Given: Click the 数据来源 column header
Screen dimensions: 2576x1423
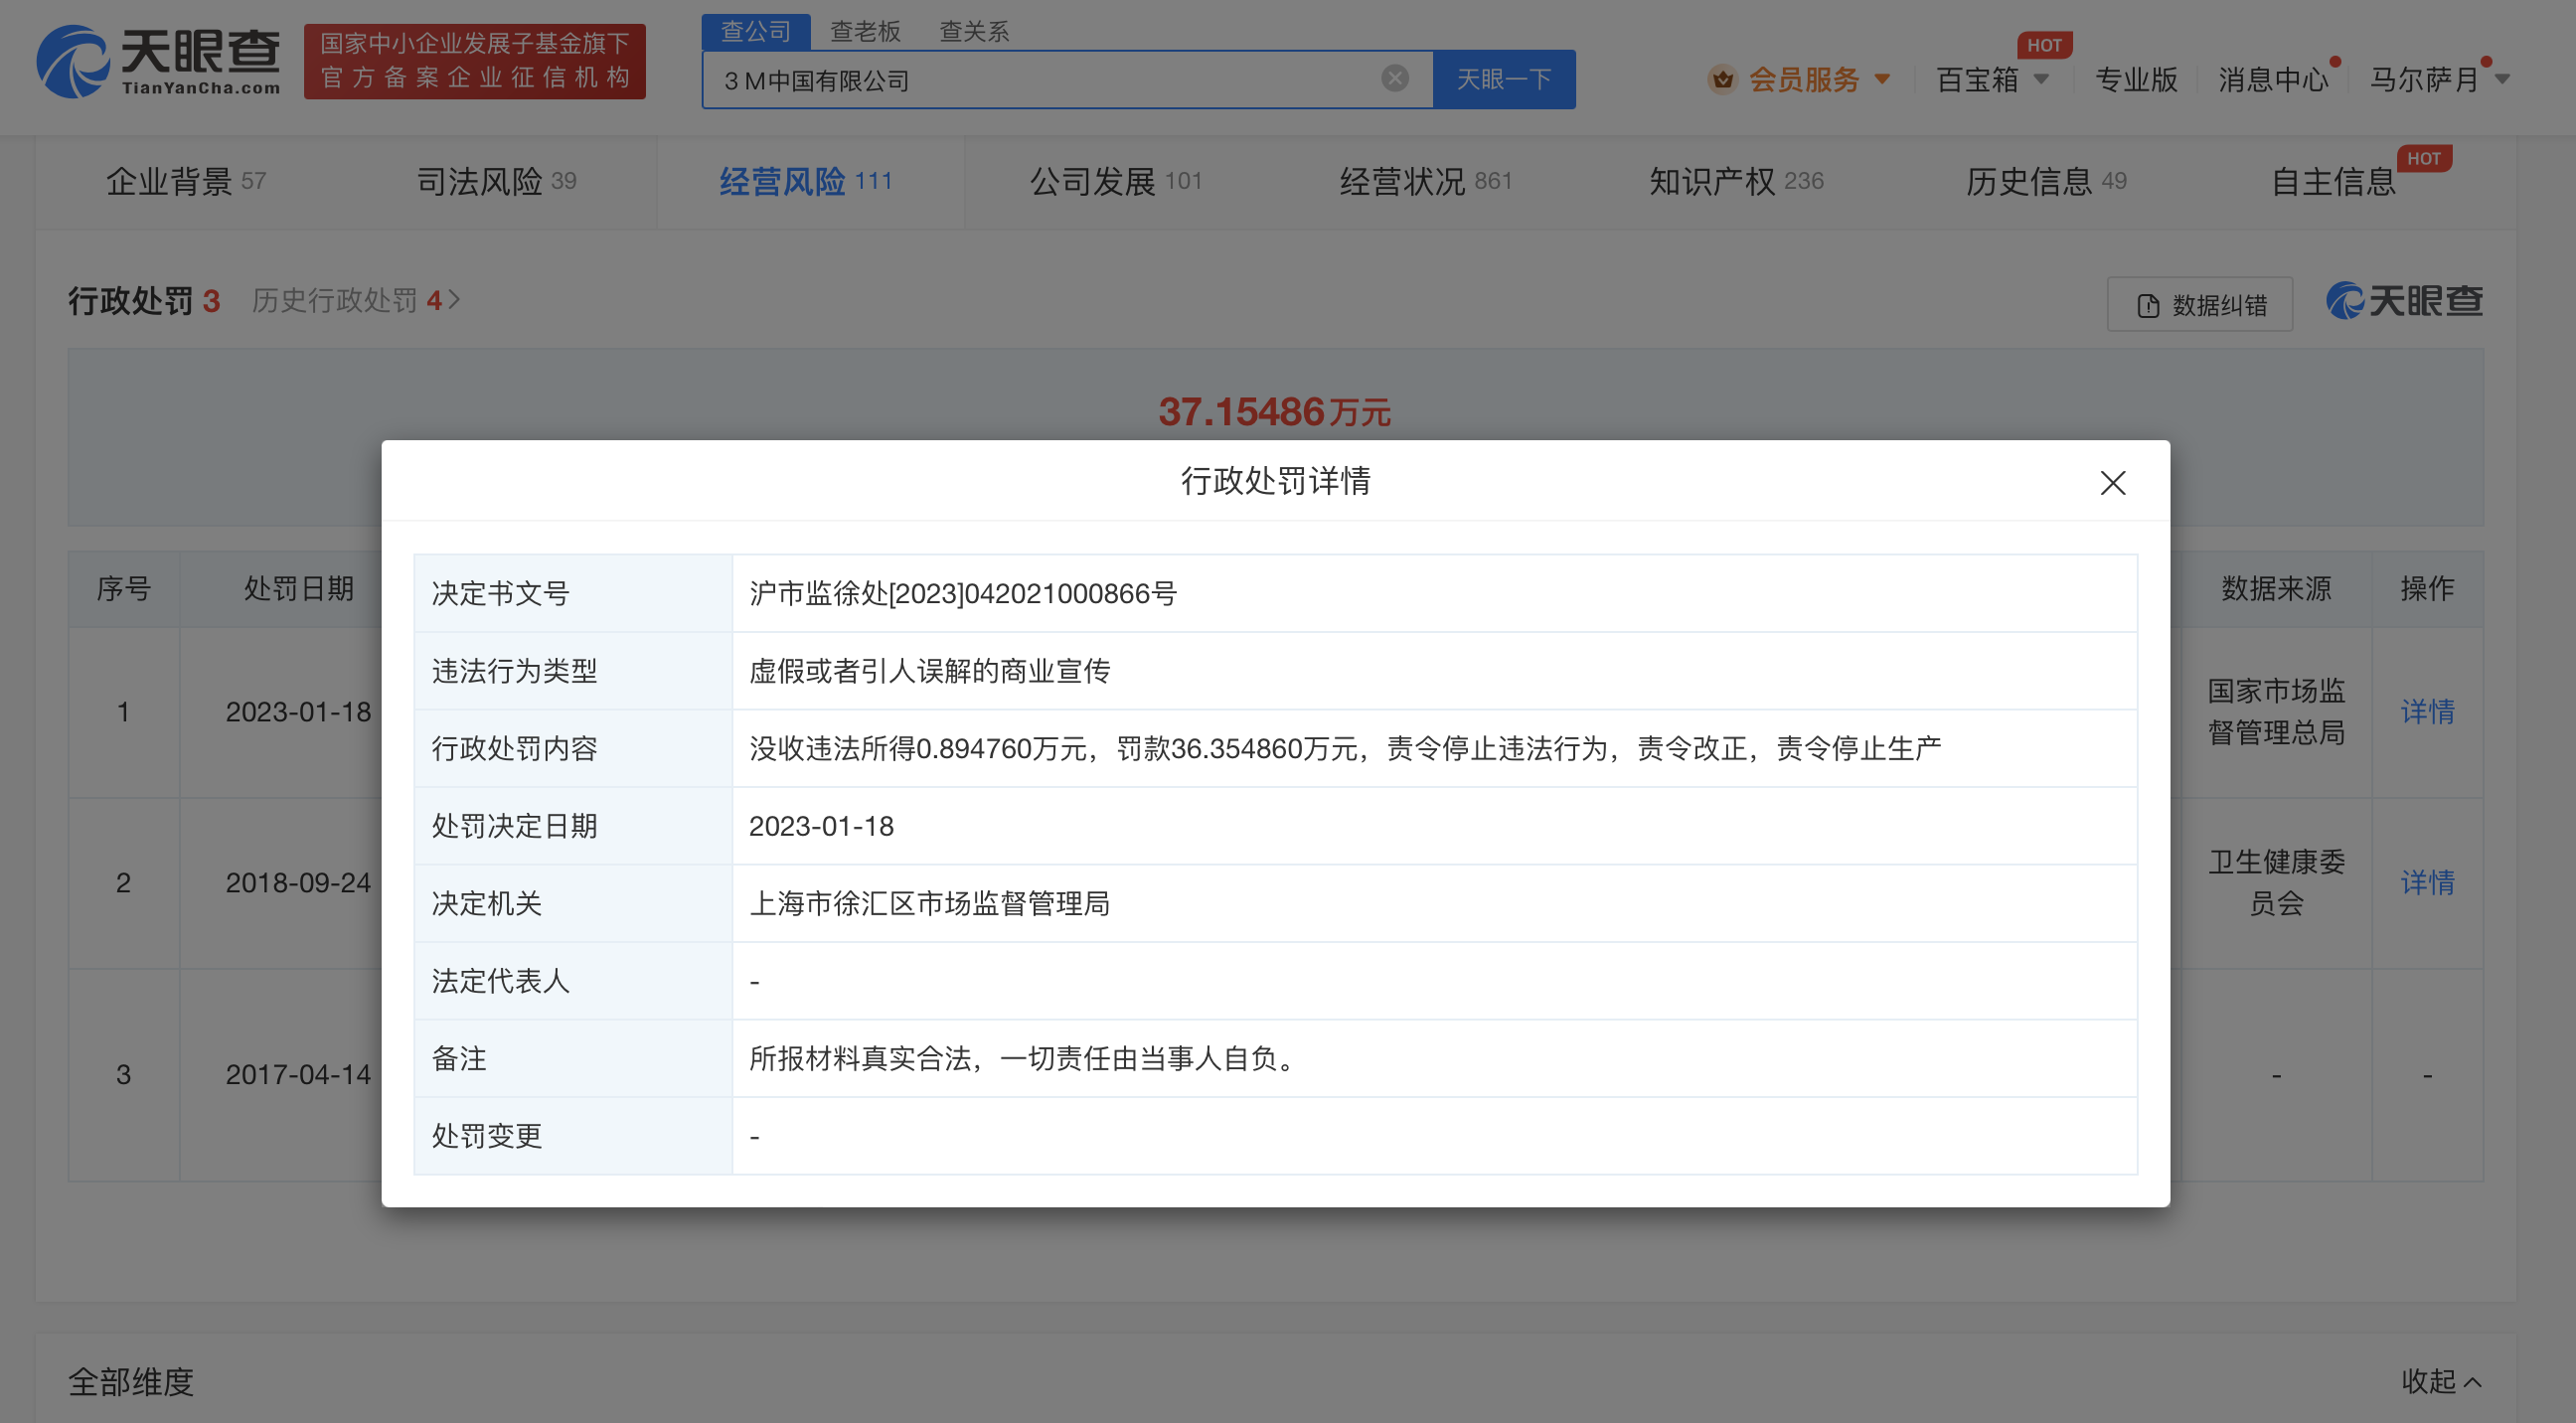Looking at the screenshot, I should [x=2276, y=588].
